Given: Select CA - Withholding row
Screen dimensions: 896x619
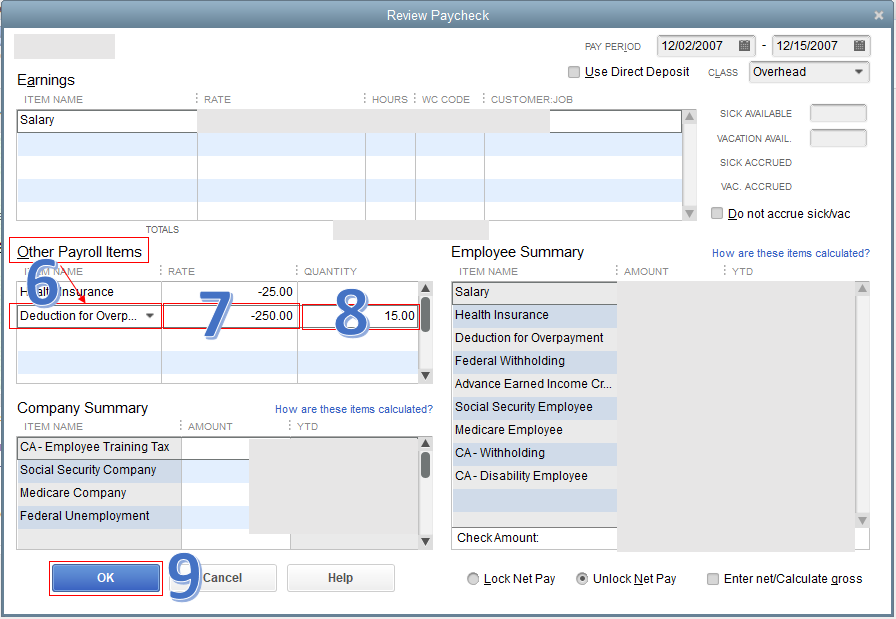Looking at the screenshot, I should 534,453.
